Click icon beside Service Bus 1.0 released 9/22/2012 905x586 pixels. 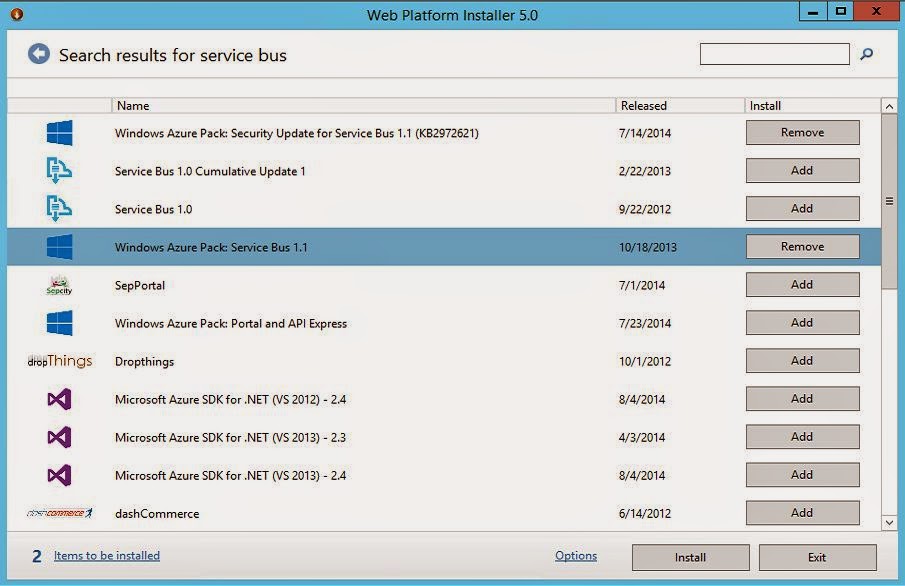[59, 208]
